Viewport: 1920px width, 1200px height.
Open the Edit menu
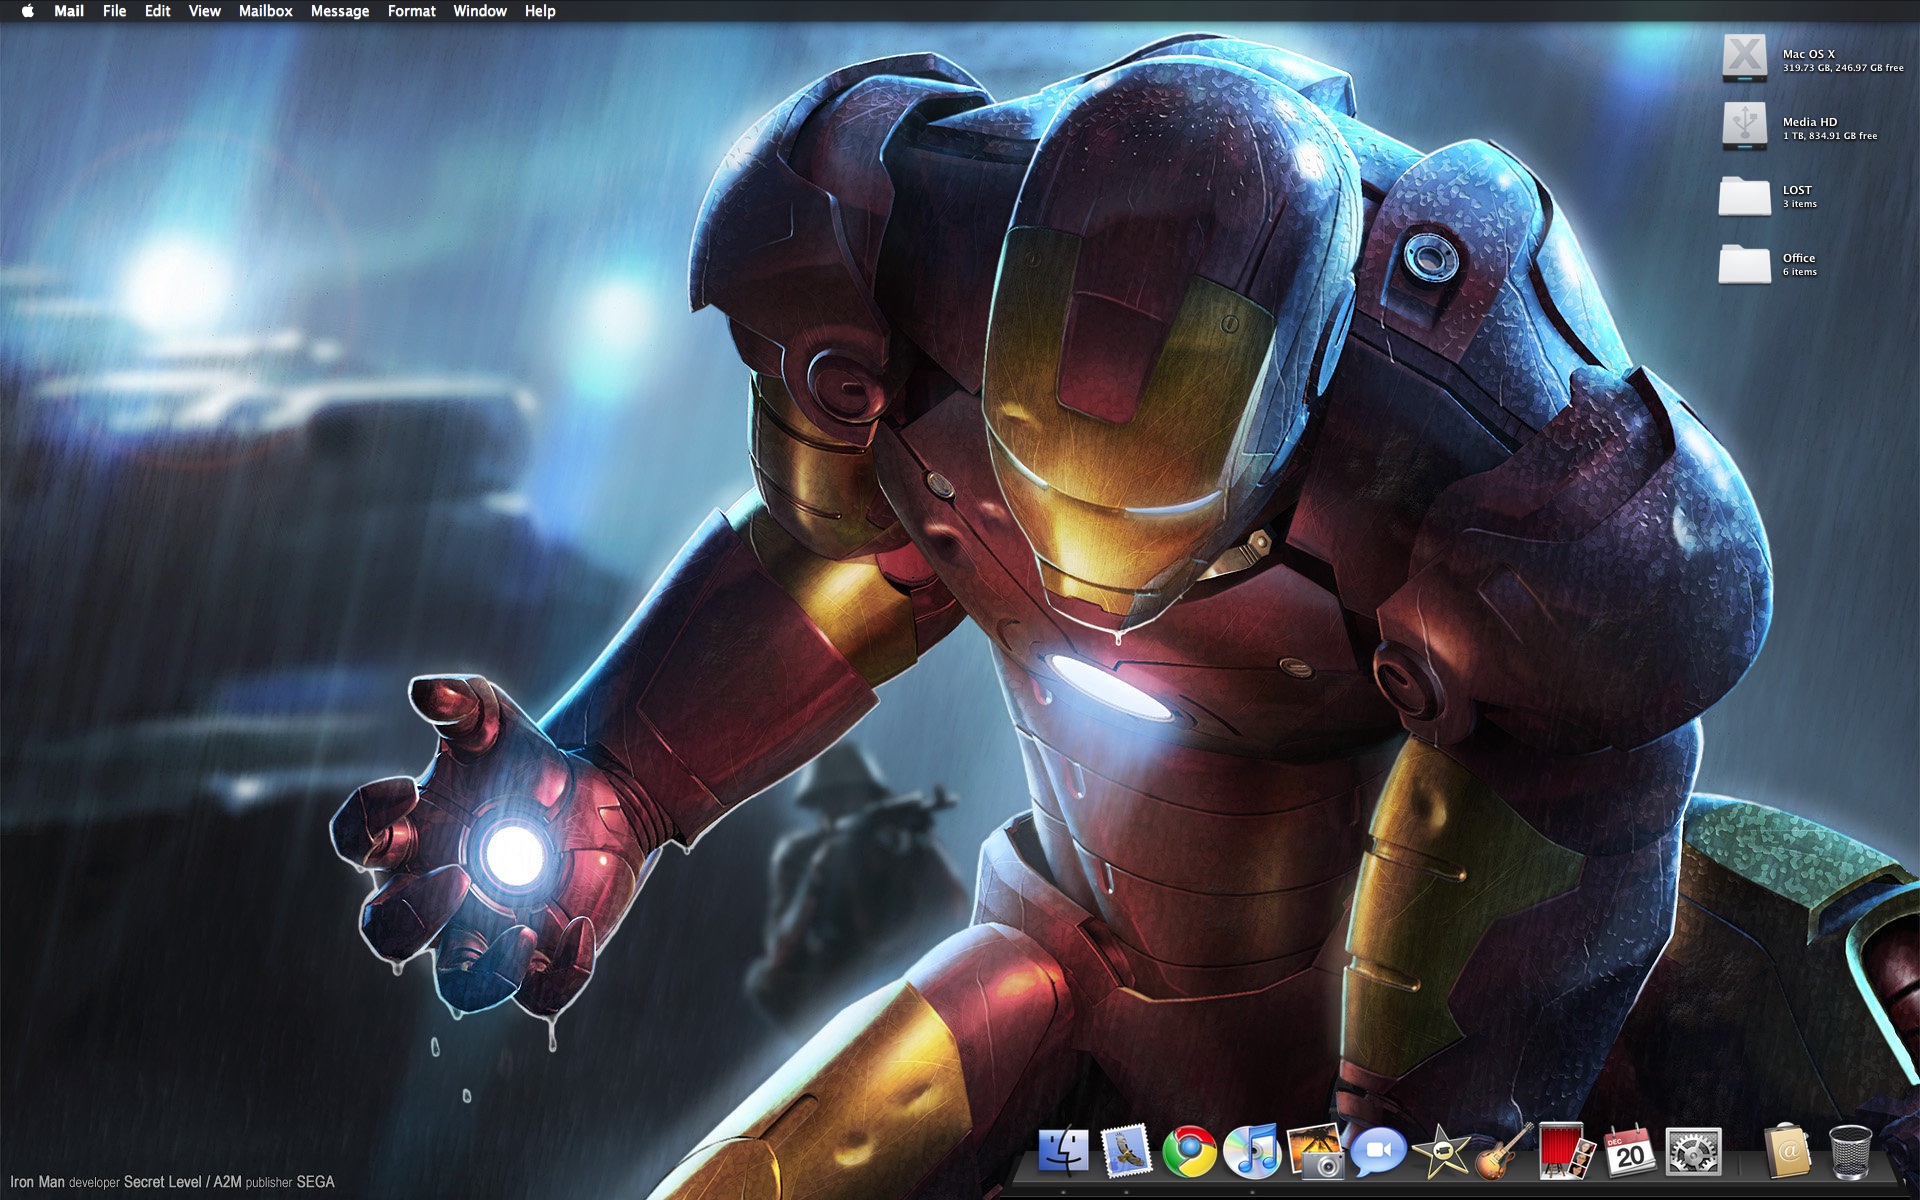[x=157, y=11]
